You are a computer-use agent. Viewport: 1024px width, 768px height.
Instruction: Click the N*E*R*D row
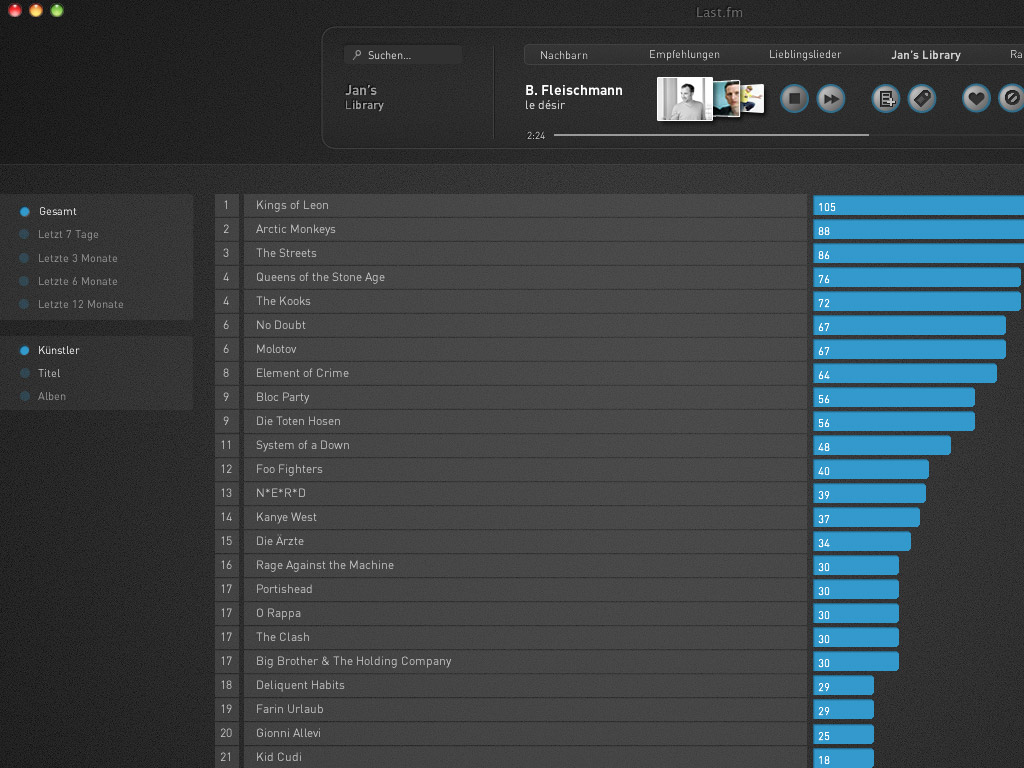(525, 493)
